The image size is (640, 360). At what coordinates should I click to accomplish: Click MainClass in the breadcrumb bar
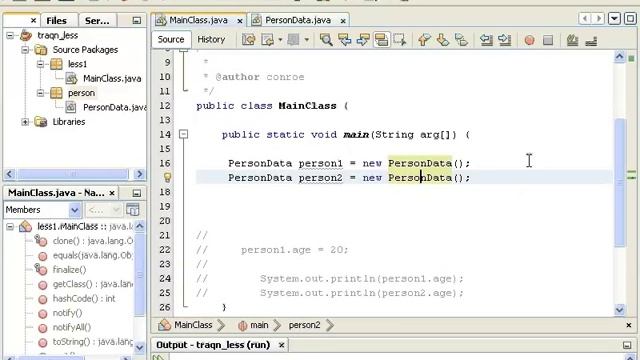[193, 325]
